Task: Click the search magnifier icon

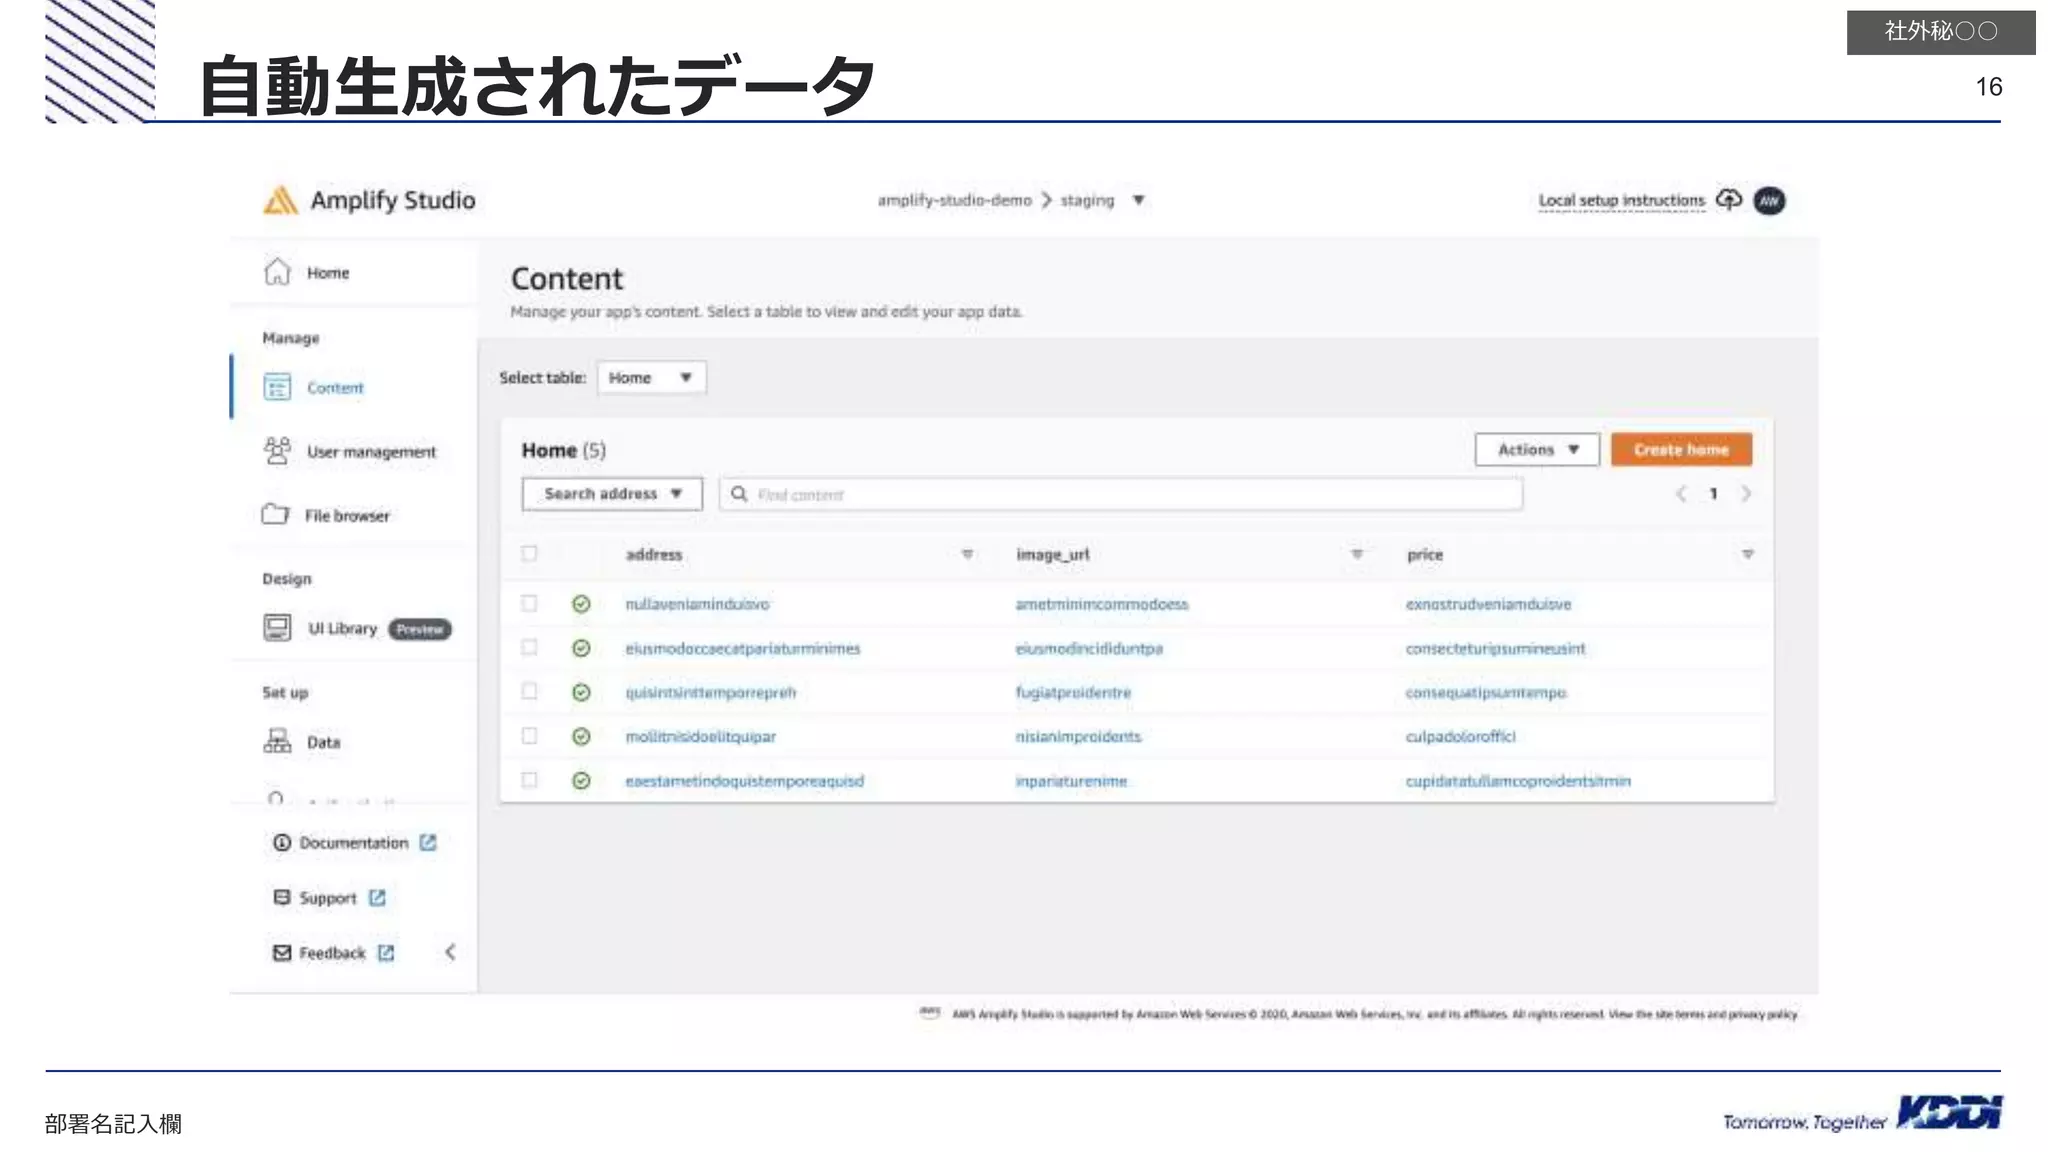Action: tap(739, 494)
